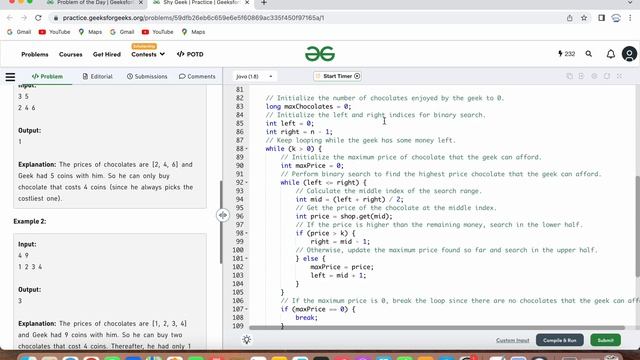Collapse the code fold arrow at line 92
The width and height of the screenshot is (640, 360).
tap(246, 183)
